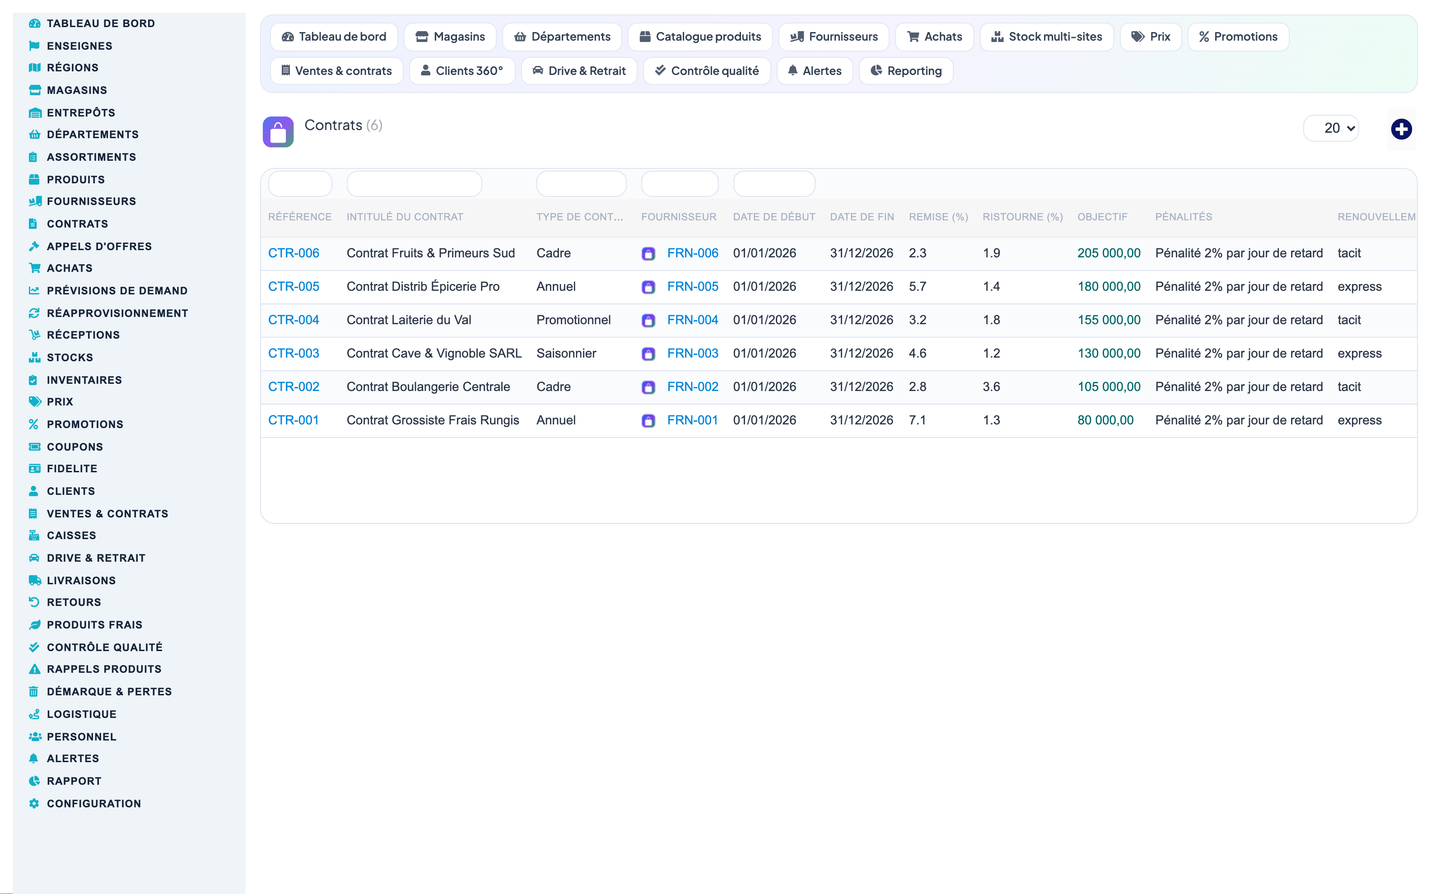This screenshot has width=1445, height=894.
Task: Click the Rappels produits warning icon
Action: tap(35, 669)
